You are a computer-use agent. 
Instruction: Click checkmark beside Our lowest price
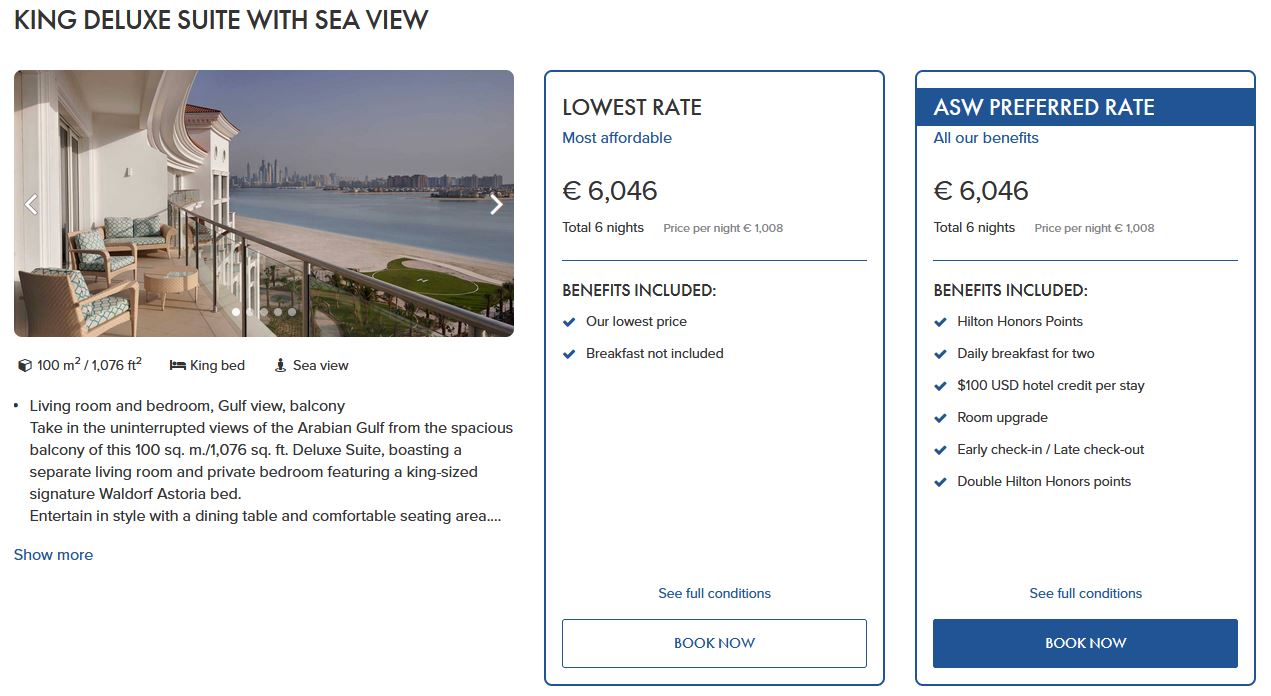(569, 322)
